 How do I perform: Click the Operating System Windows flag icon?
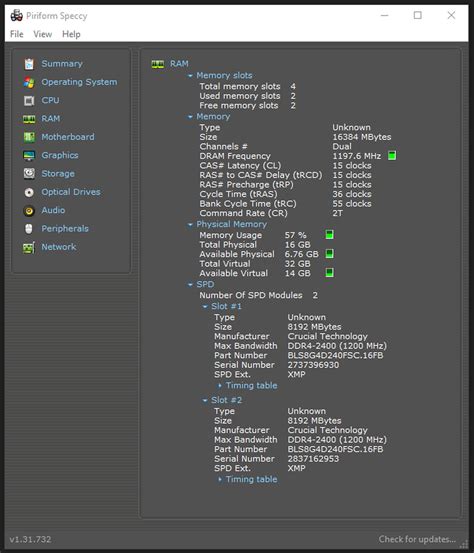29,82
